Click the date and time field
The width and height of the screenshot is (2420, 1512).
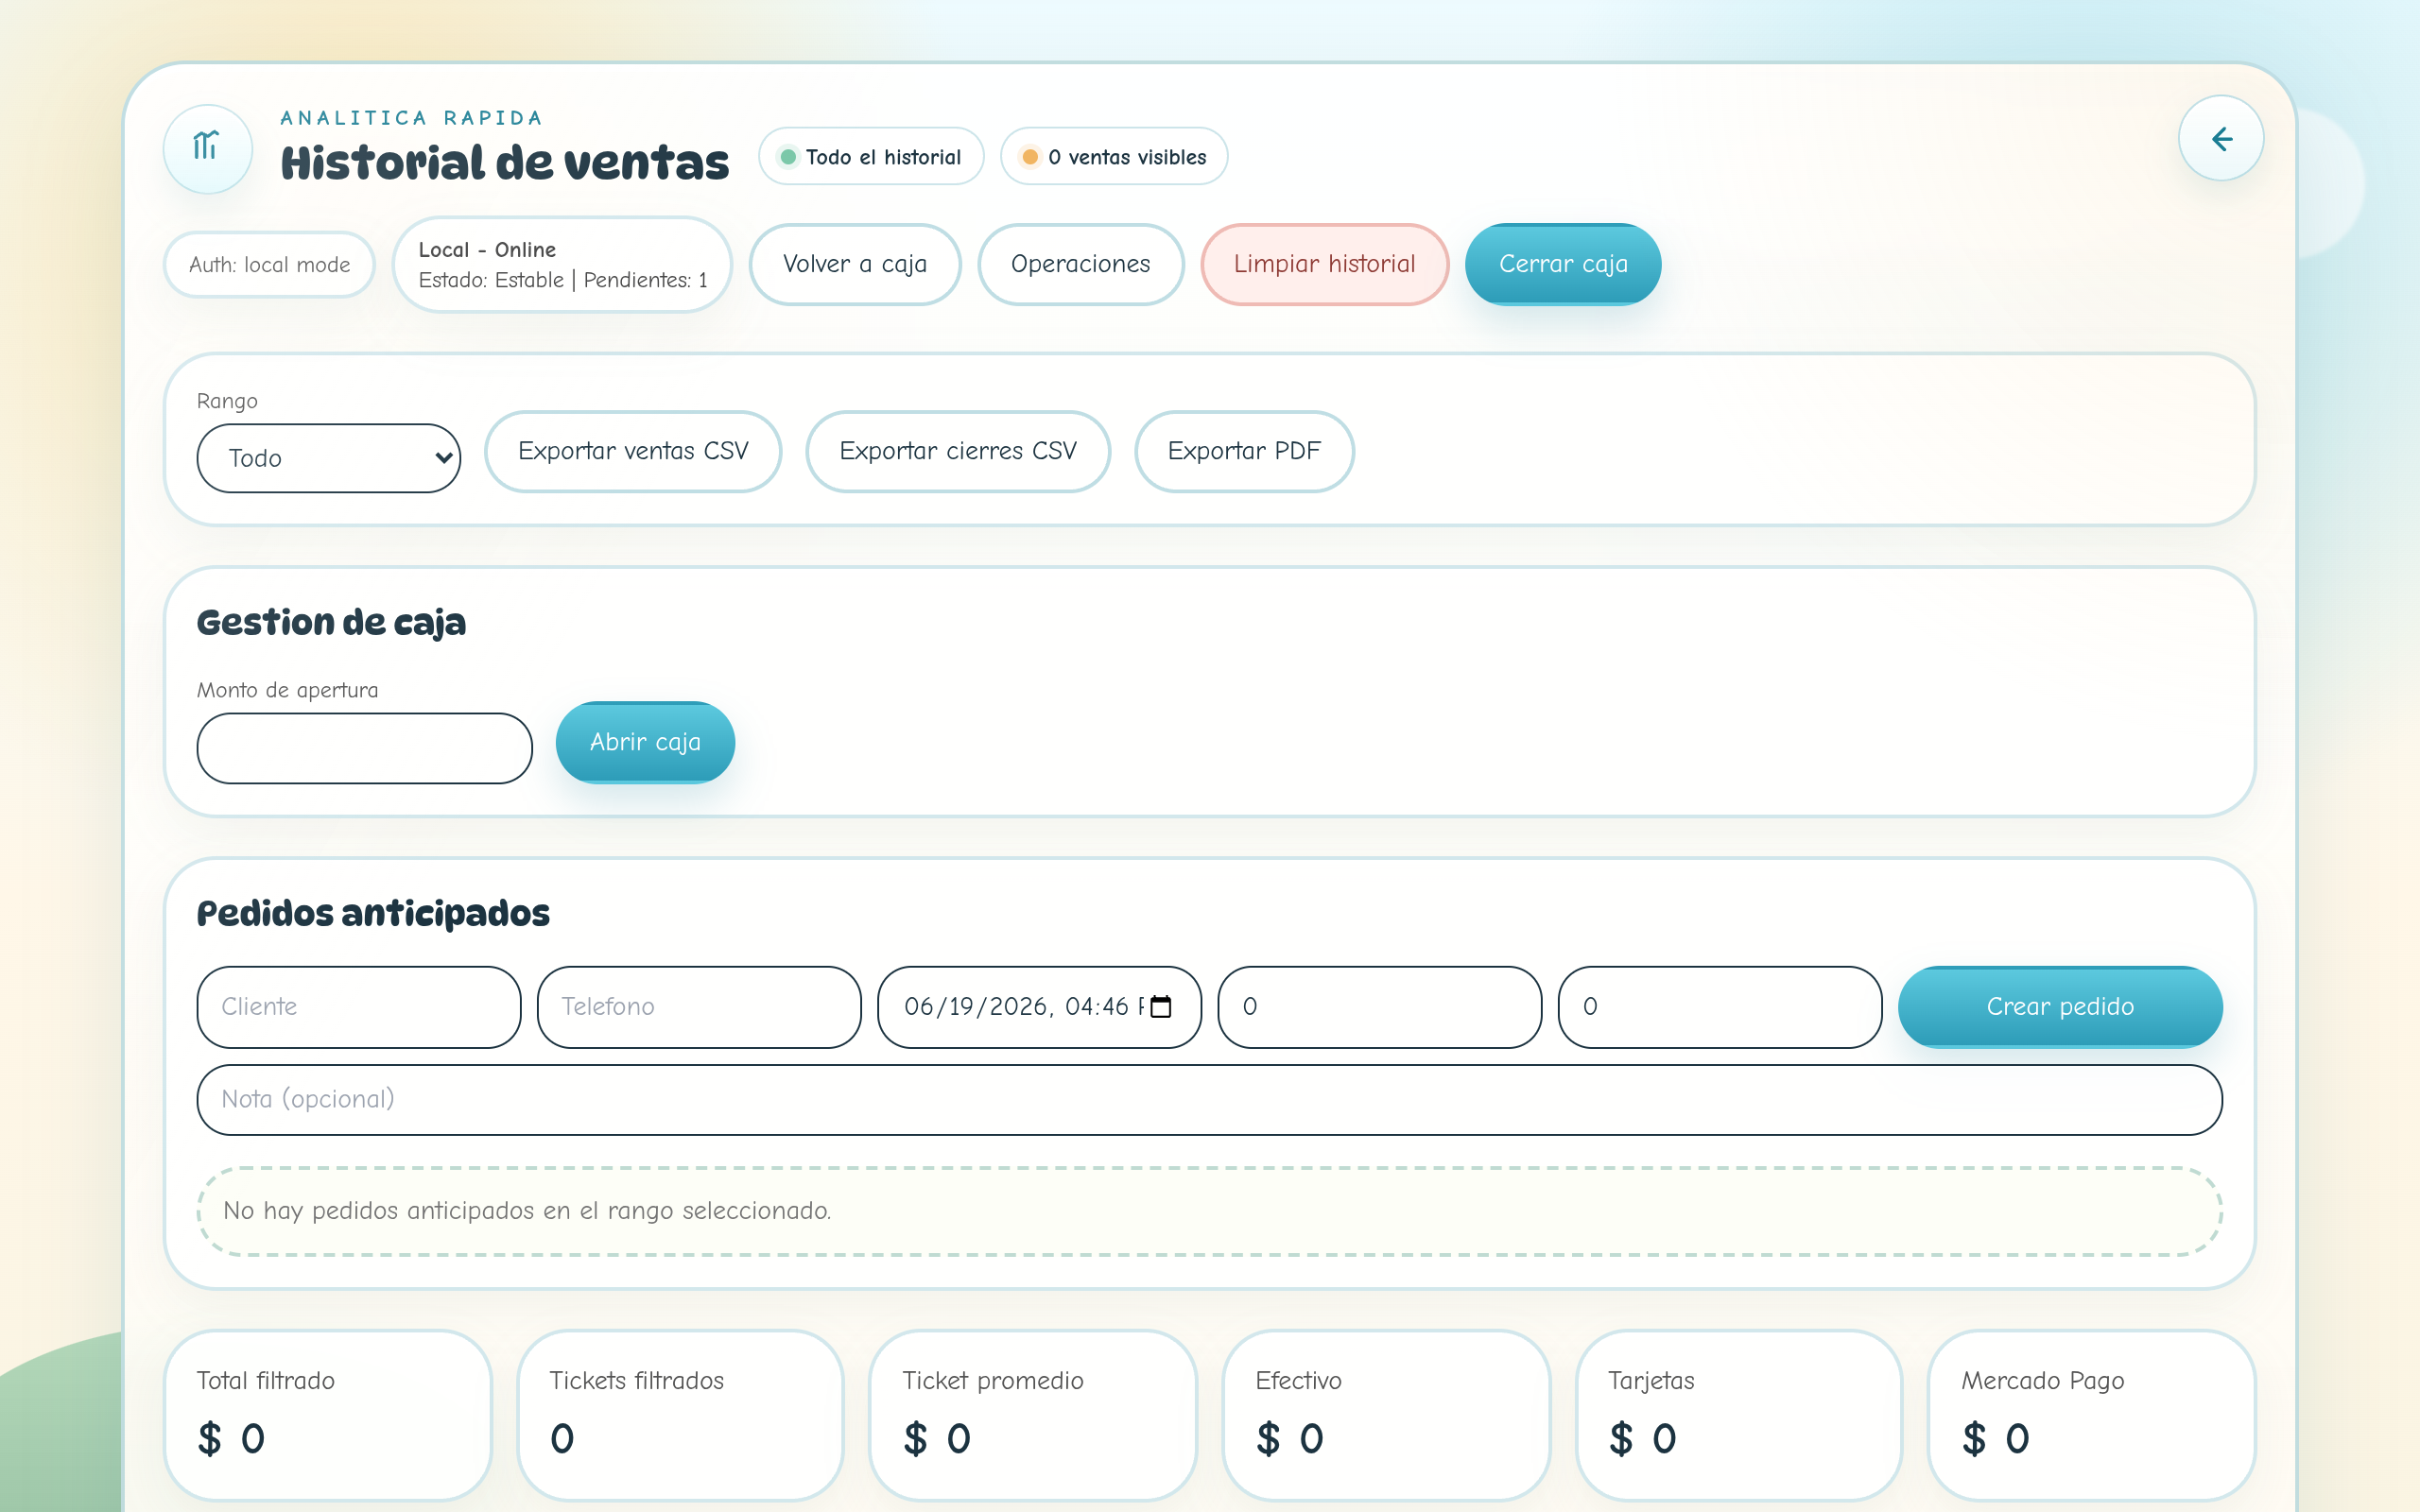coord(1039,1006)
